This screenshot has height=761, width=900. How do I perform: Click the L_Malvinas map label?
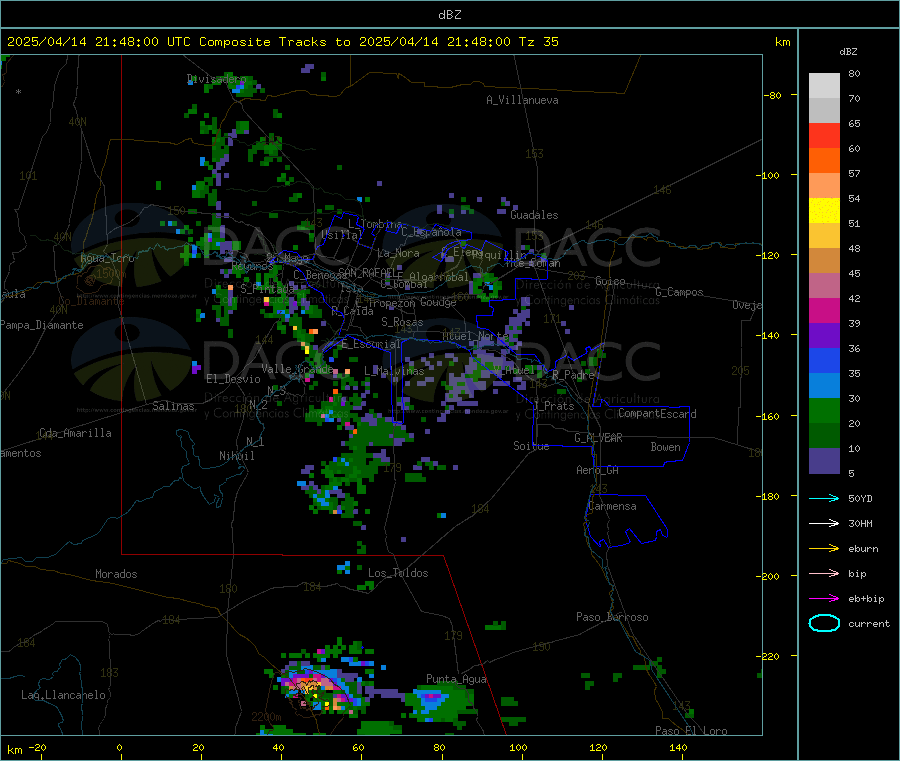(394, 371)
